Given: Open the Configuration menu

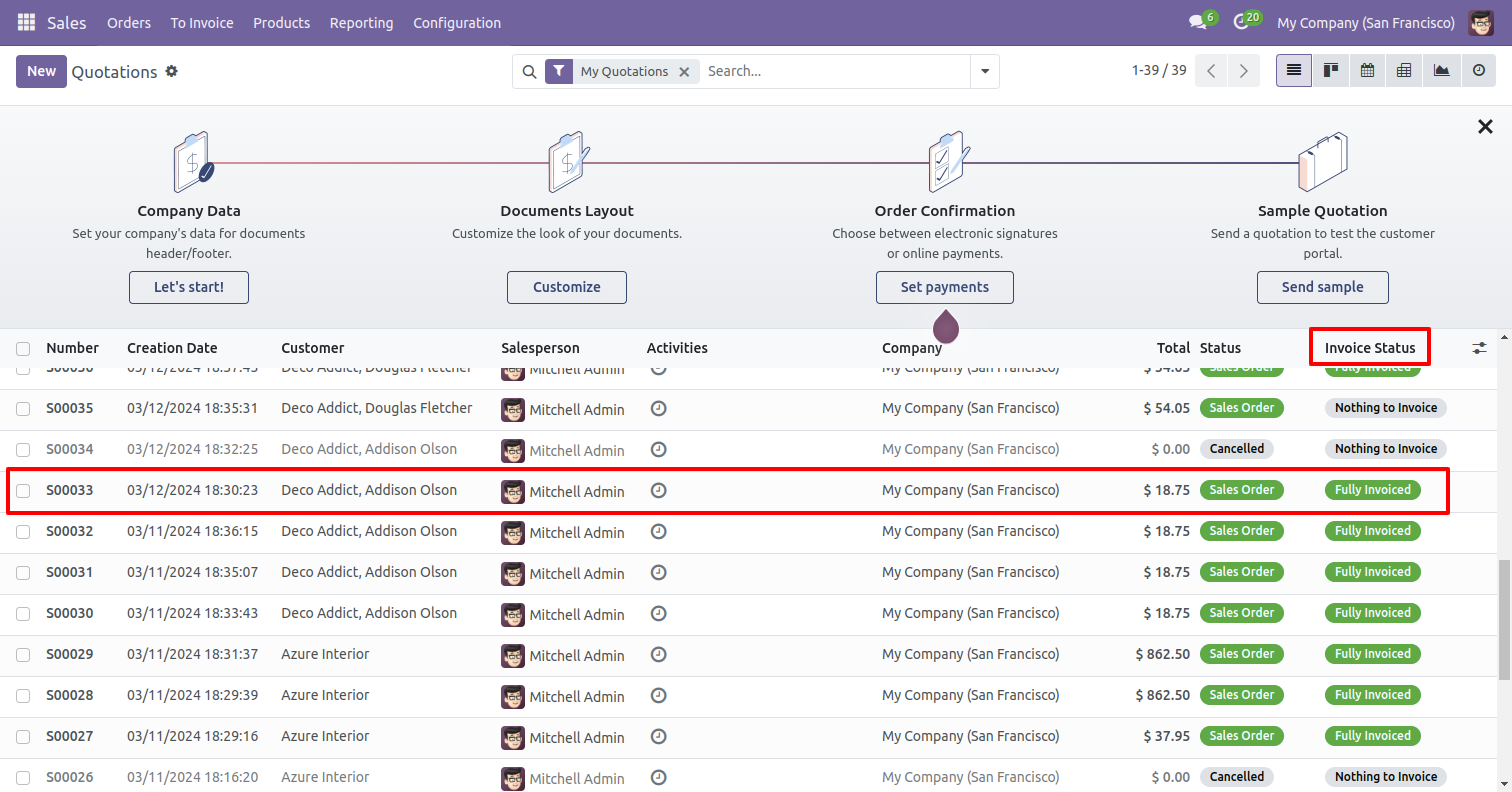Looking at the screenshot, I should click(457, 22).
